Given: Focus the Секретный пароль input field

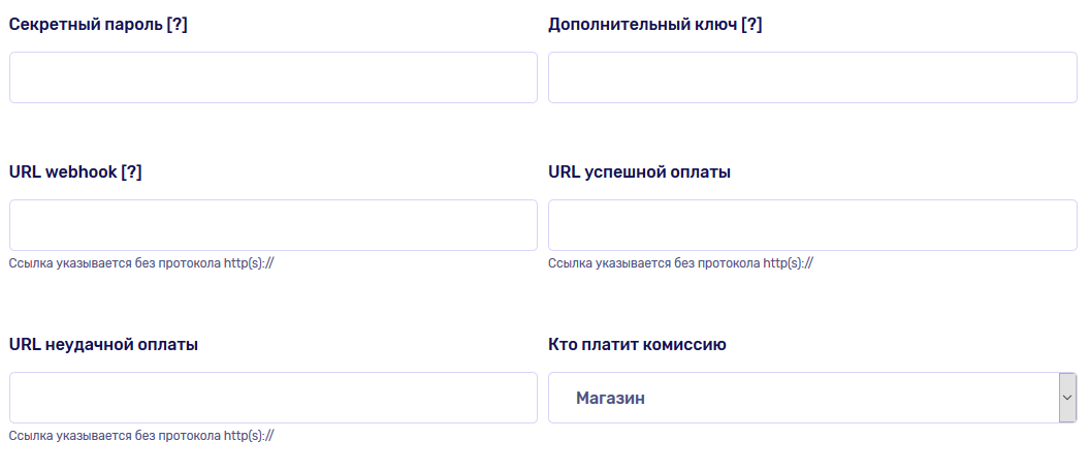Looking at the screenshot, I should (273, 78).
